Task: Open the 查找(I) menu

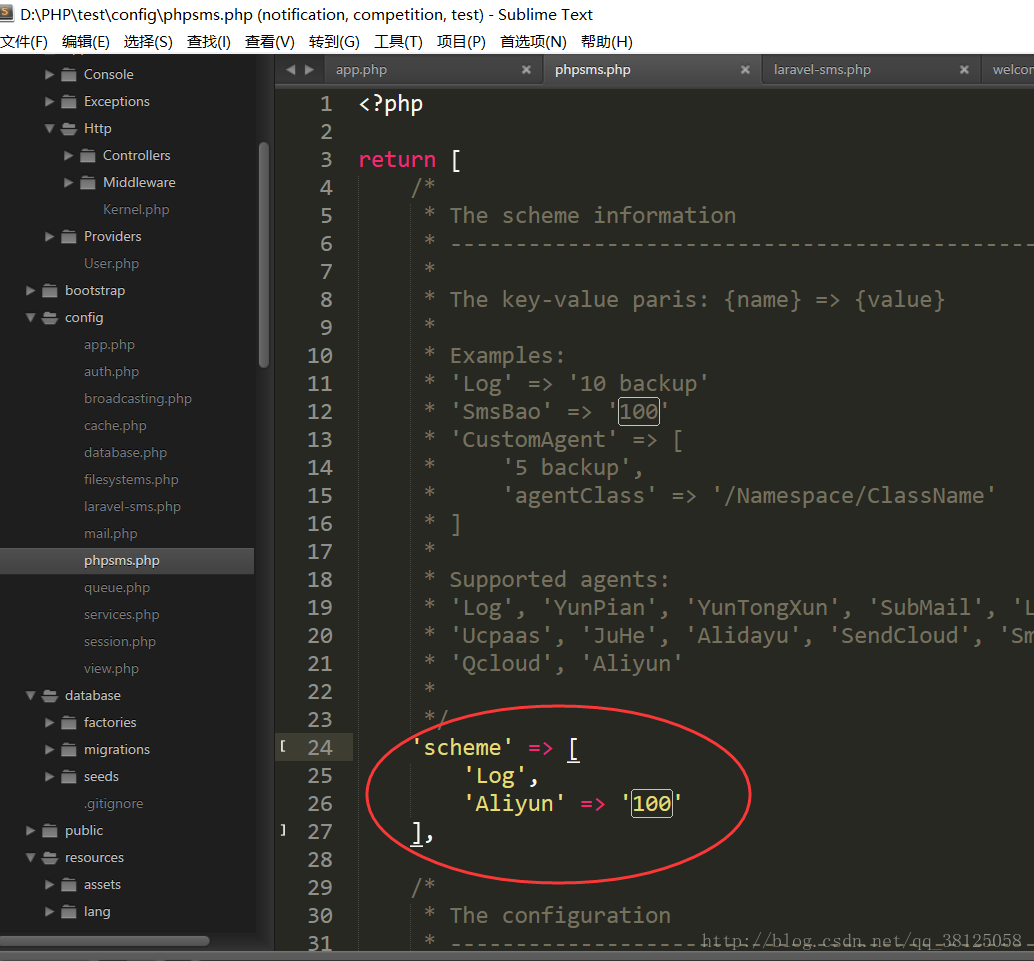Action: tap(208, 42)
